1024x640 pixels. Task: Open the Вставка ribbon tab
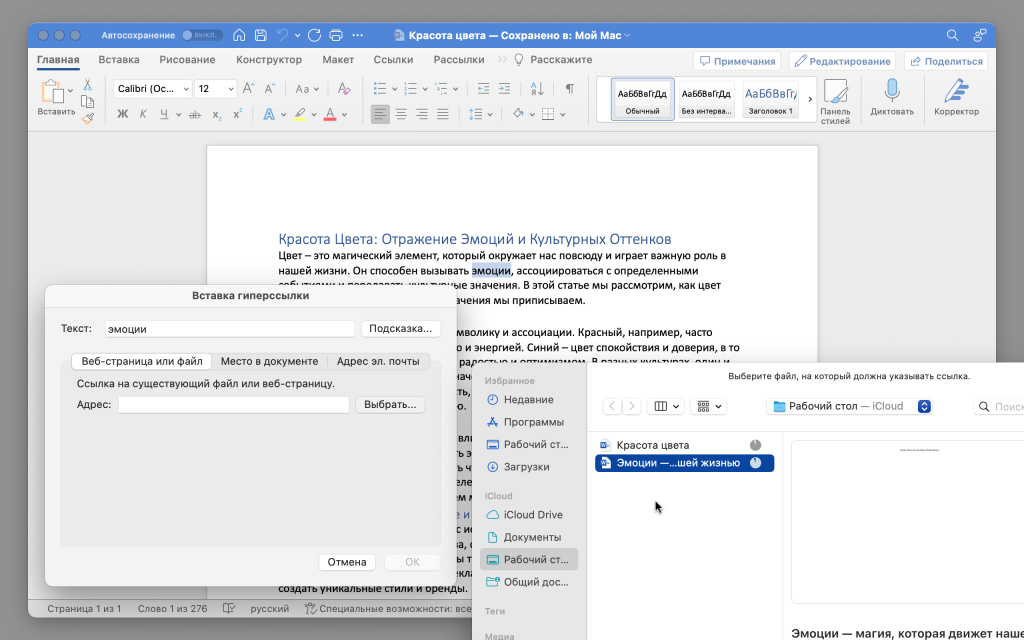click(x=119, y=60)
